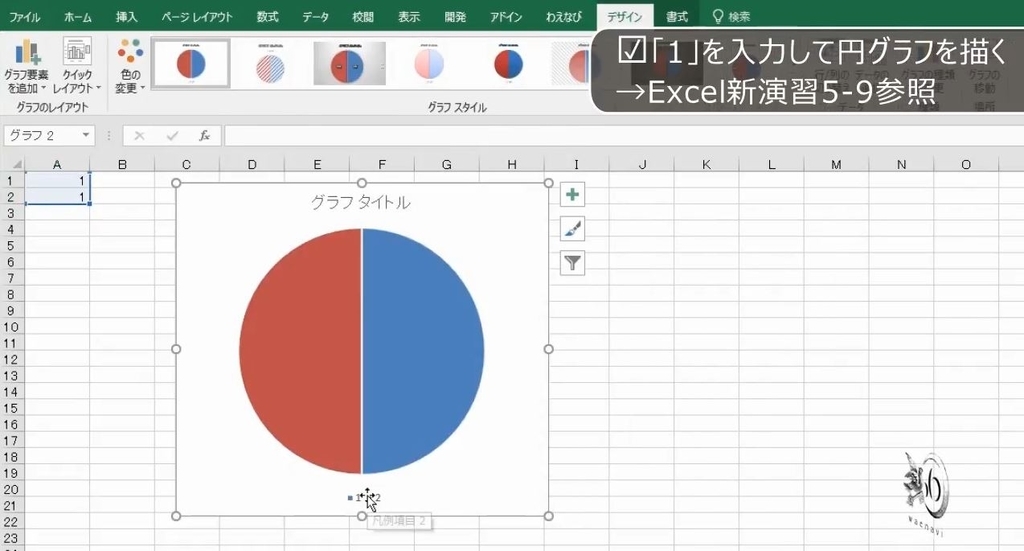Viewport: 1024px width, 551px height.
Task: Select the striped second chart style thumbnail
Action: pyautogui.click(x=270, y=63)
